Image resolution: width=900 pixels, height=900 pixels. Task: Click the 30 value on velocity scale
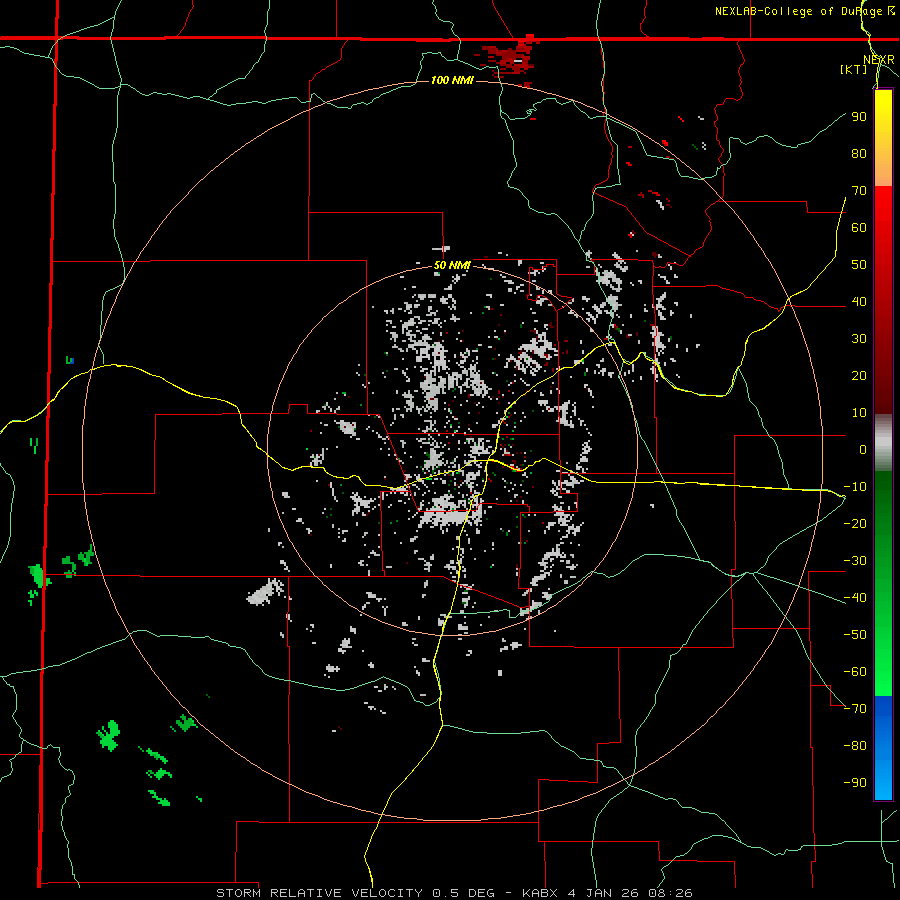pos(859,339)
